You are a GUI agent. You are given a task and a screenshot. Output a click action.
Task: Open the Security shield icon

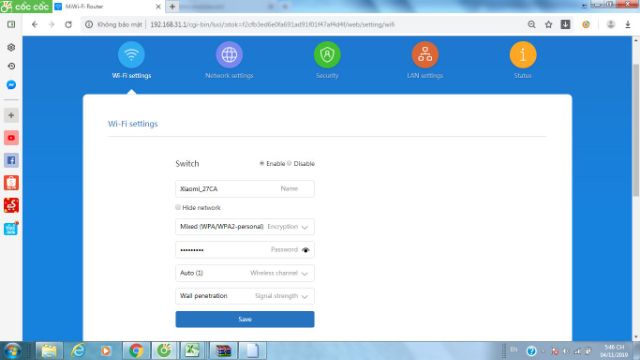pyautogui.click(x=327, y=55)
